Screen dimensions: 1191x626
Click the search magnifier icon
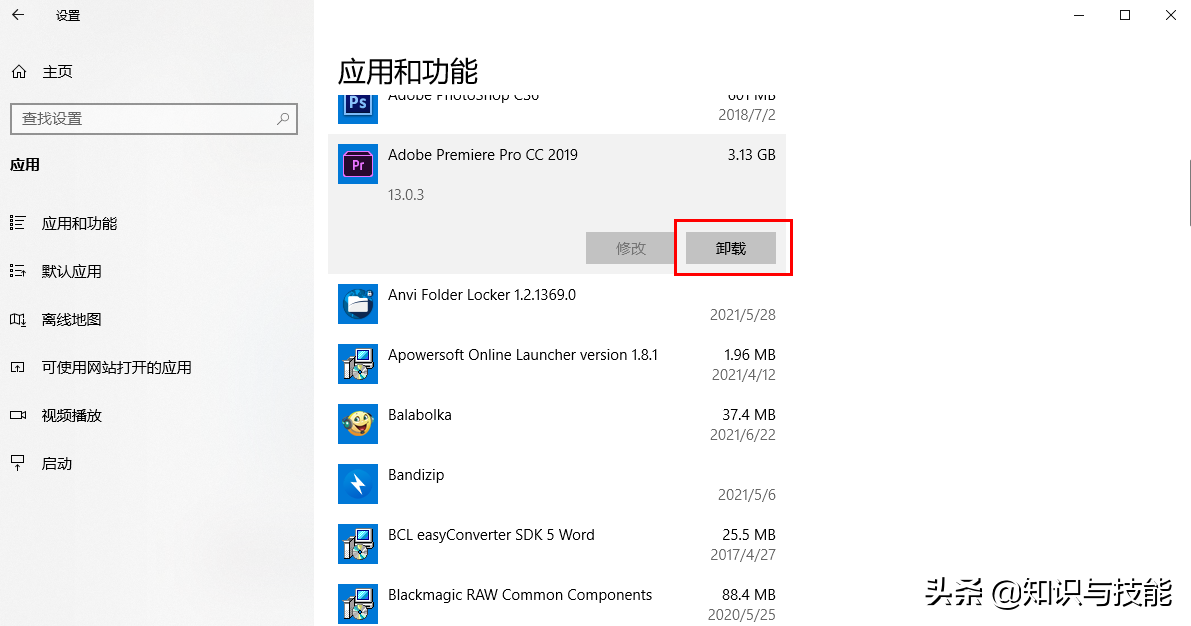pyautogui.click(x=283, y=118)
